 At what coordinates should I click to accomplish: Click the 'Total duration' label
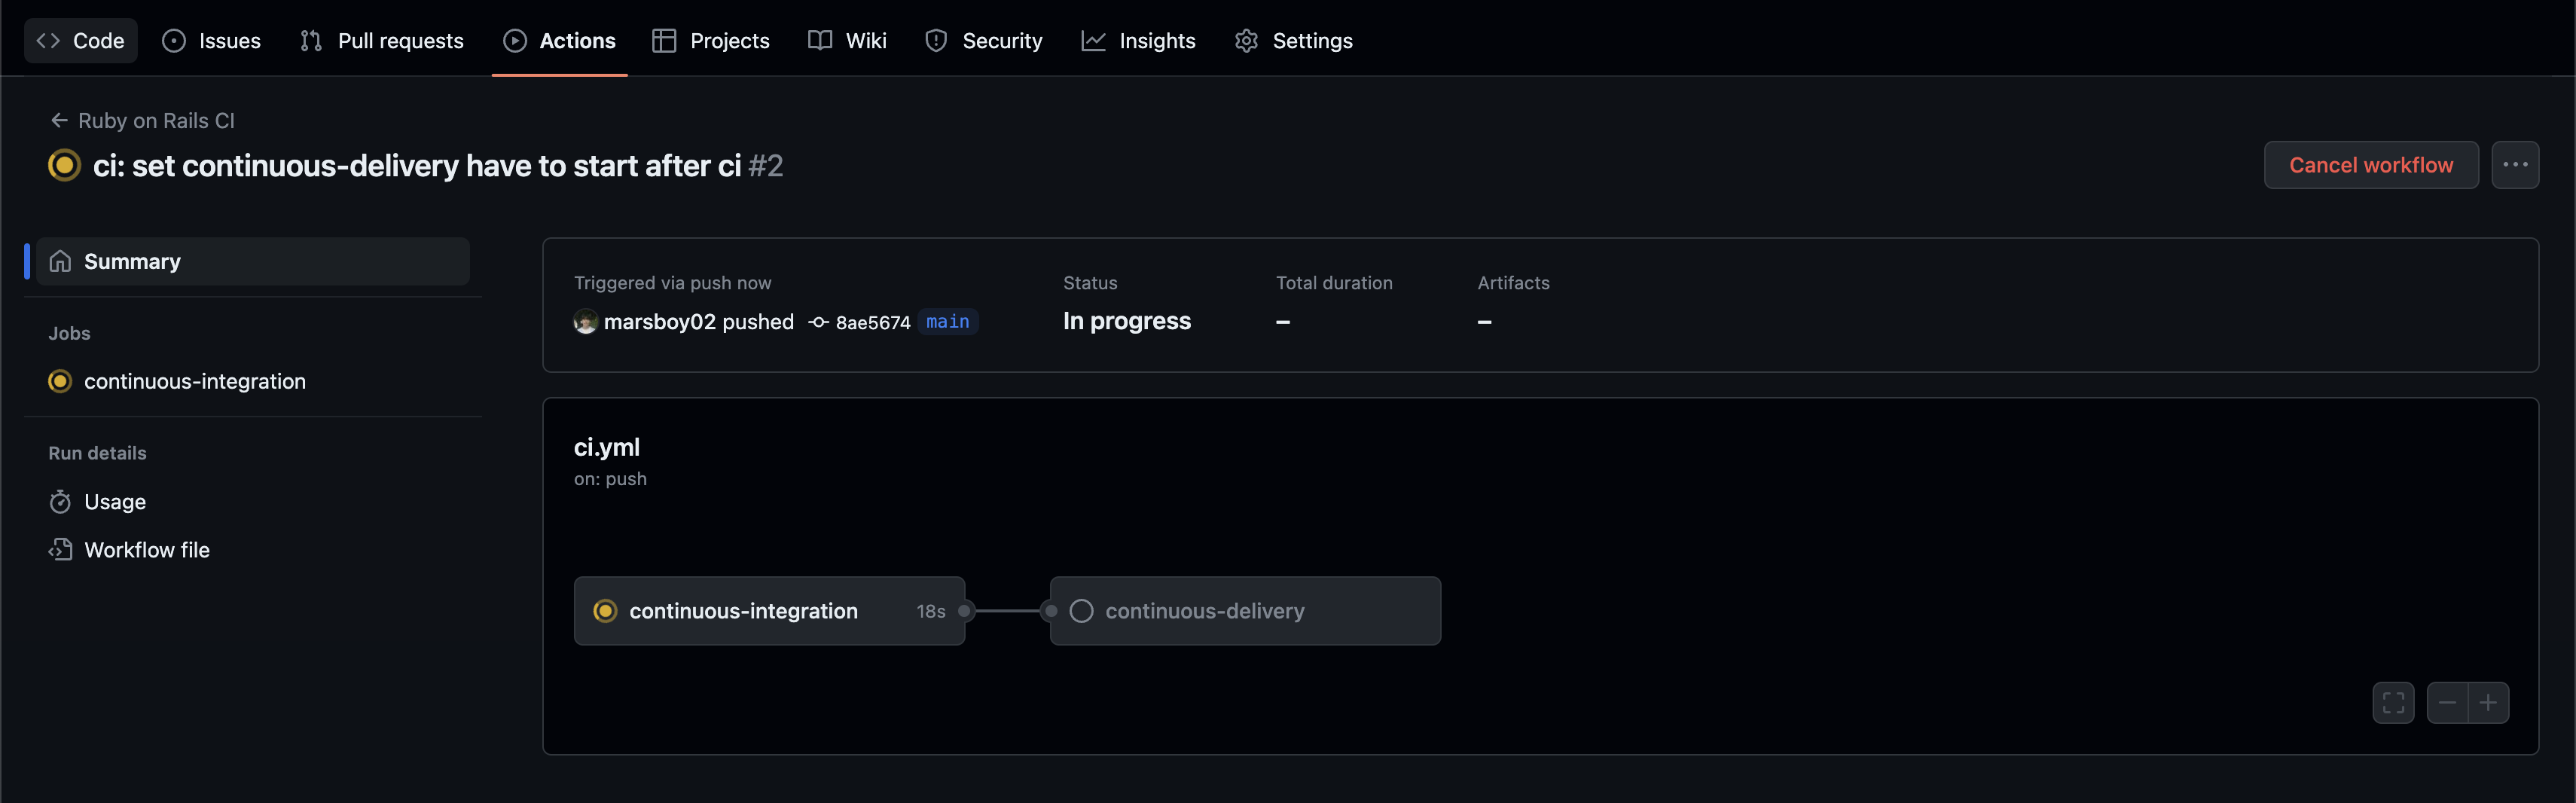1333,283
